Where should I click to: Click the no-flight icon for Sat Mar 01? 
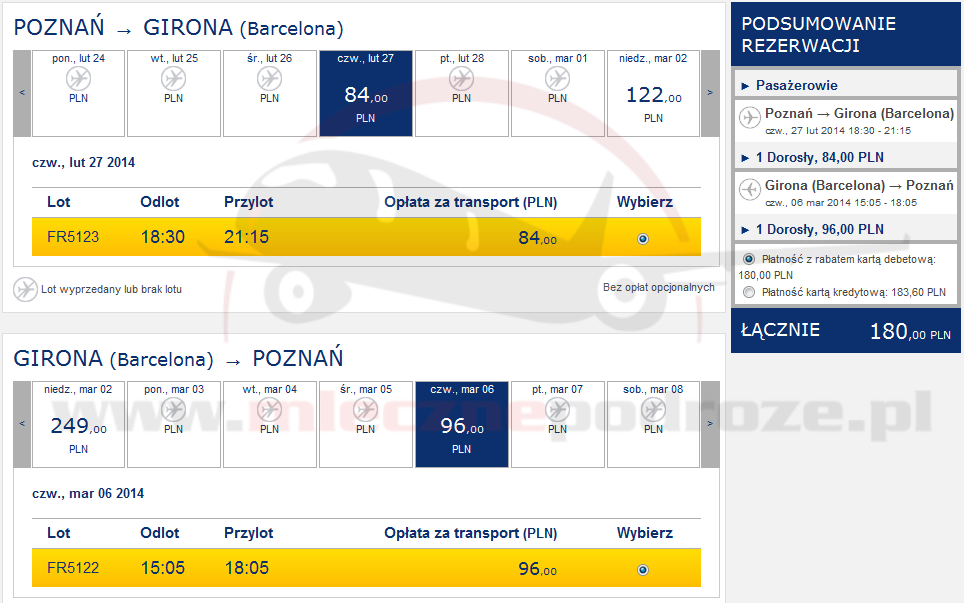pos(557,78)
